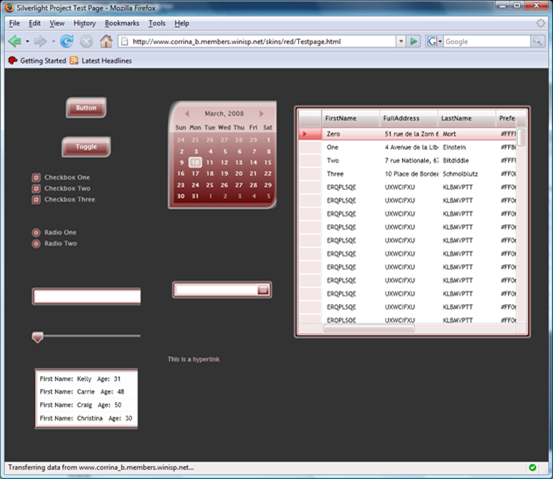The height and width of the screenshot is (479, 553).
Task: Select Radio One
Action: pos(36,232)
